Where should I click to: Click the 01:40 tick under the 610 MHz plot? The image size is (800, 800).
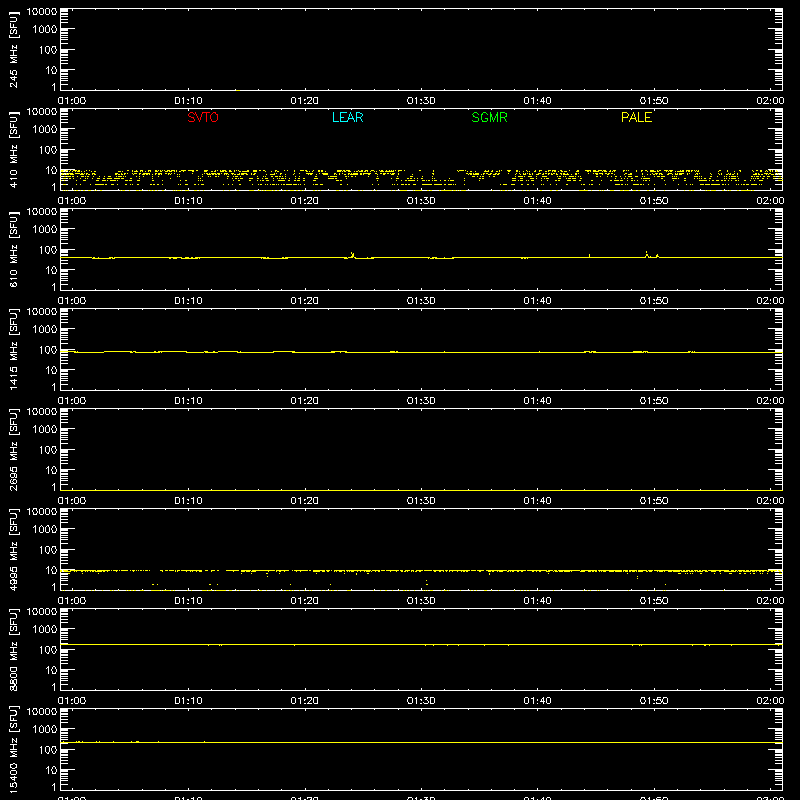coord(537,301)
